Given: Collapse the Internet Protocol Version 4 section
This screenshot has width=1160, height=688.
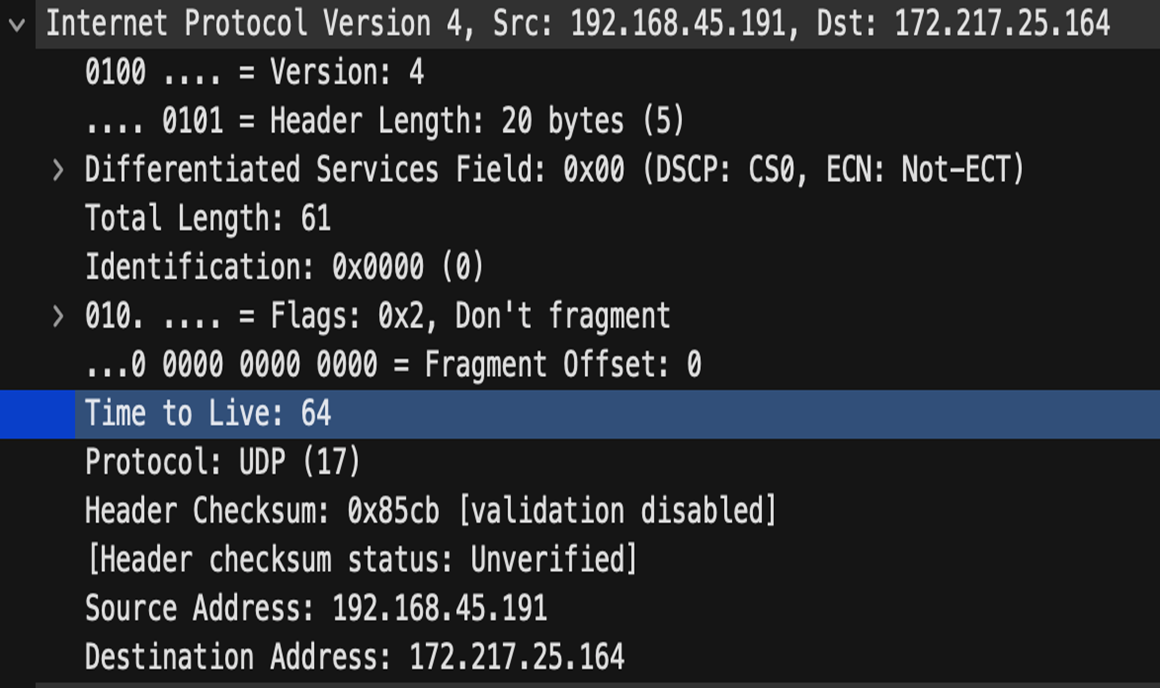Looking at the screenshot, I should (16, 25).
